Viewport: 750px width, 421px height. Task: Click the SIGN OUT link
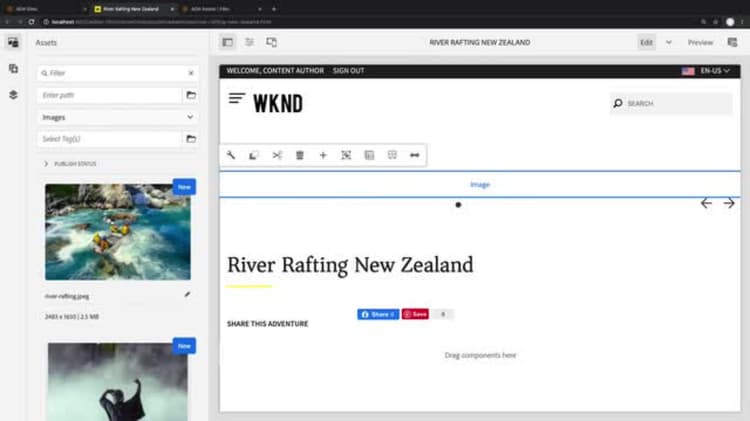point(348,70)
